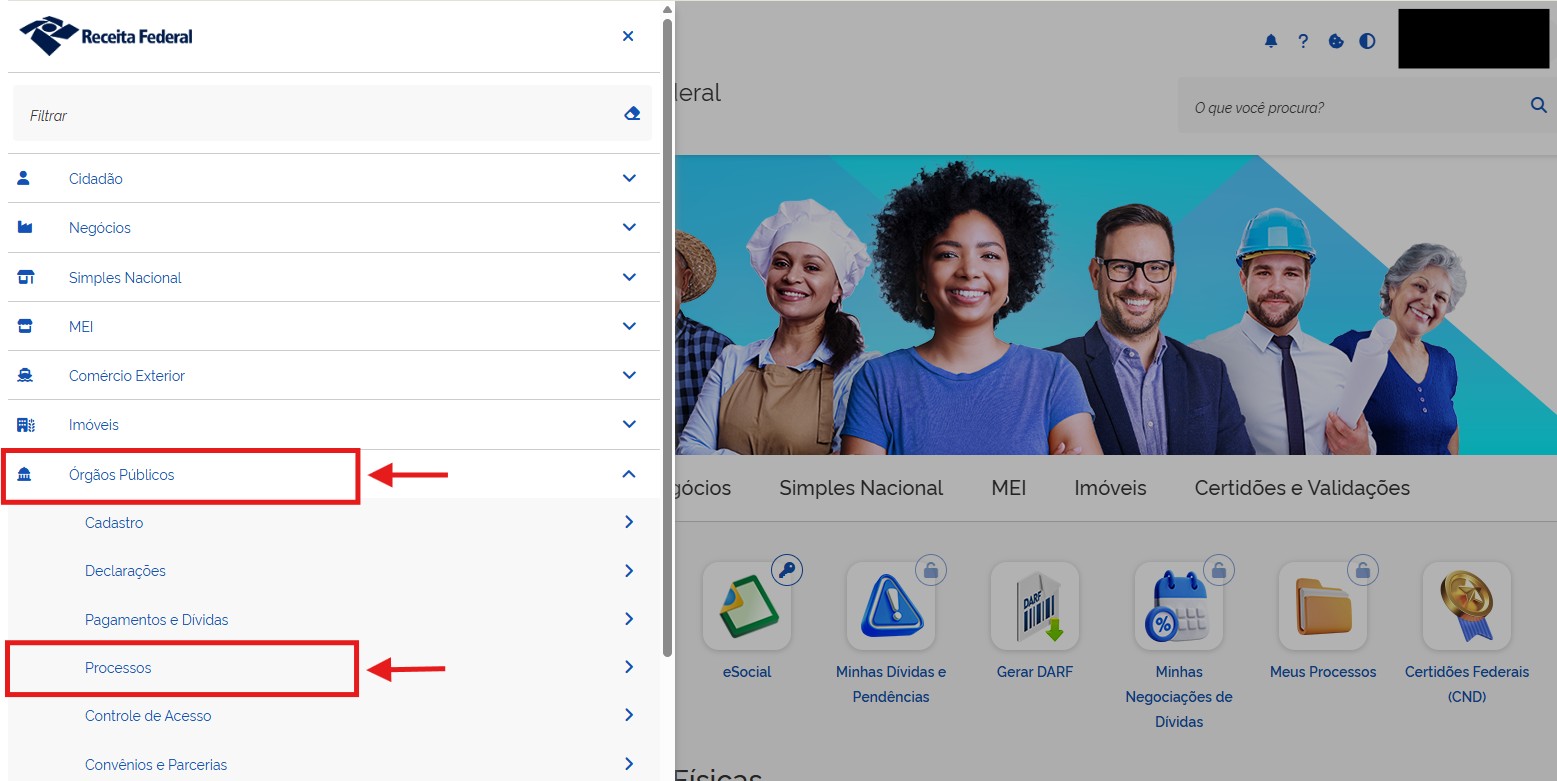Open the eSocial service icon
This screenshot has width=1557, height=781.
pos(747,606)
